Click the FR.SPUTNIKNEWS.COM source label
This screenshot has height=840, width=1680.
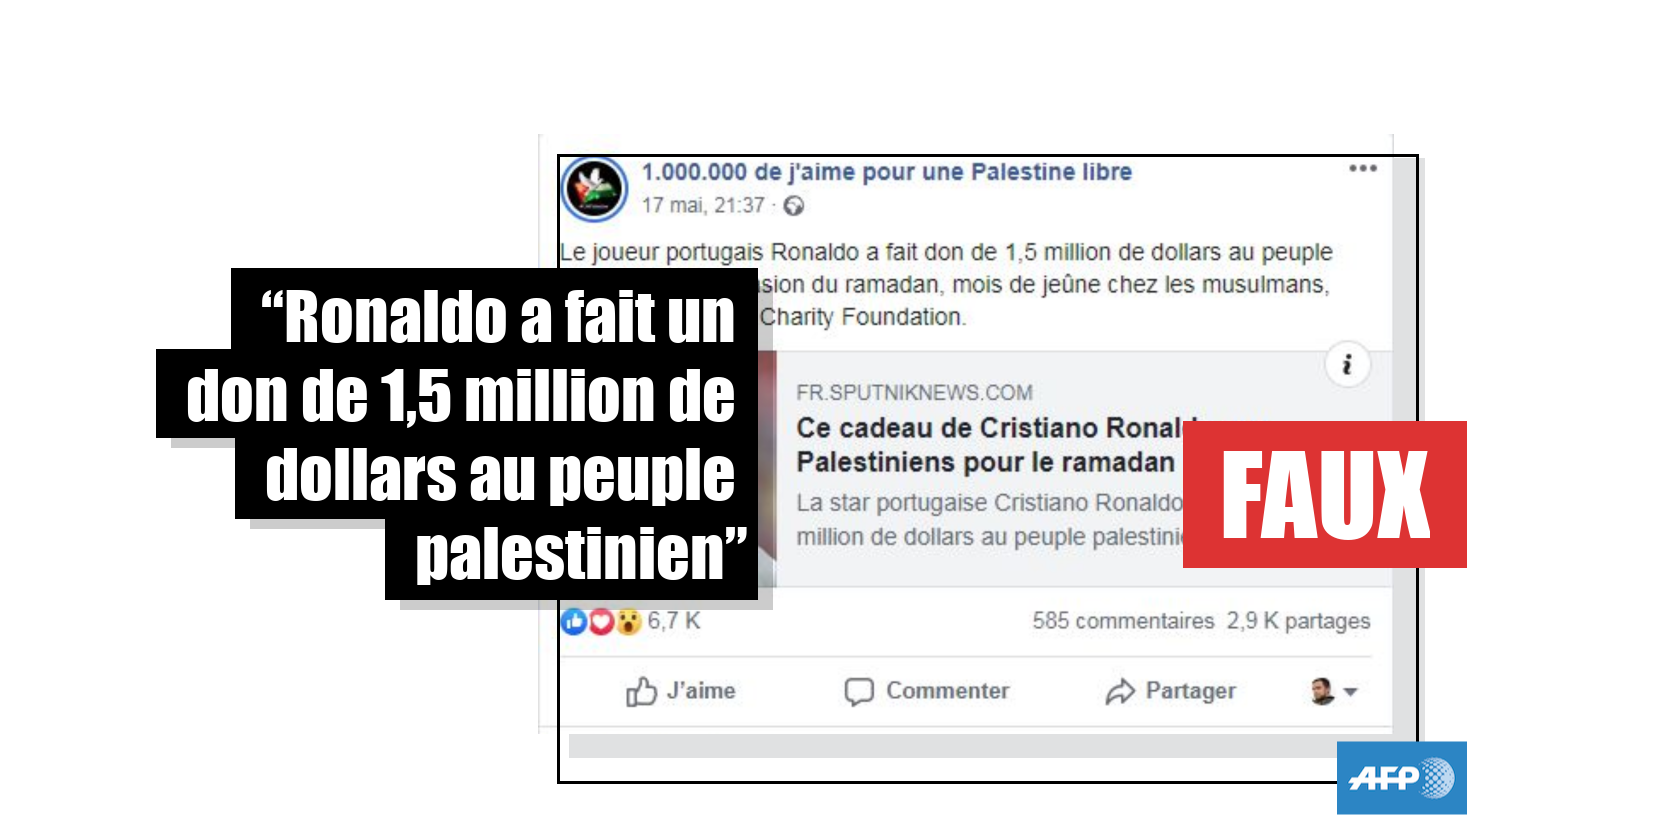pyautogui.click(x=914, y=393)
